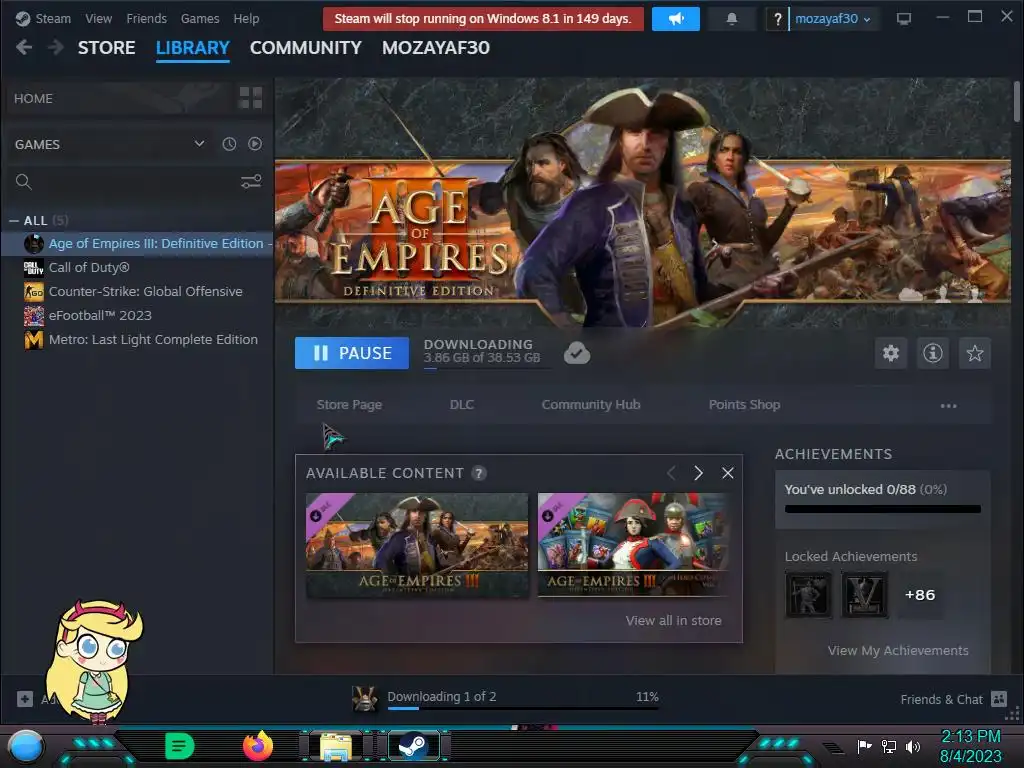Select eFootball 2023 entry

pos(138,315)
